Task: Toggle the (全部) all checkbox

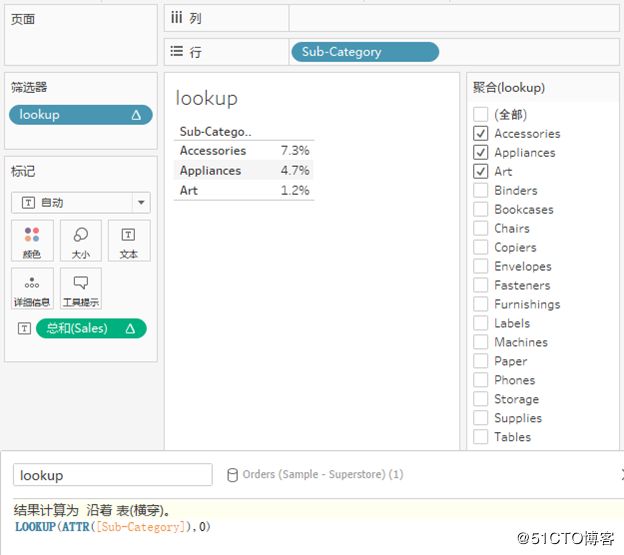Action: pyautogui.click(x=480, y=114)
